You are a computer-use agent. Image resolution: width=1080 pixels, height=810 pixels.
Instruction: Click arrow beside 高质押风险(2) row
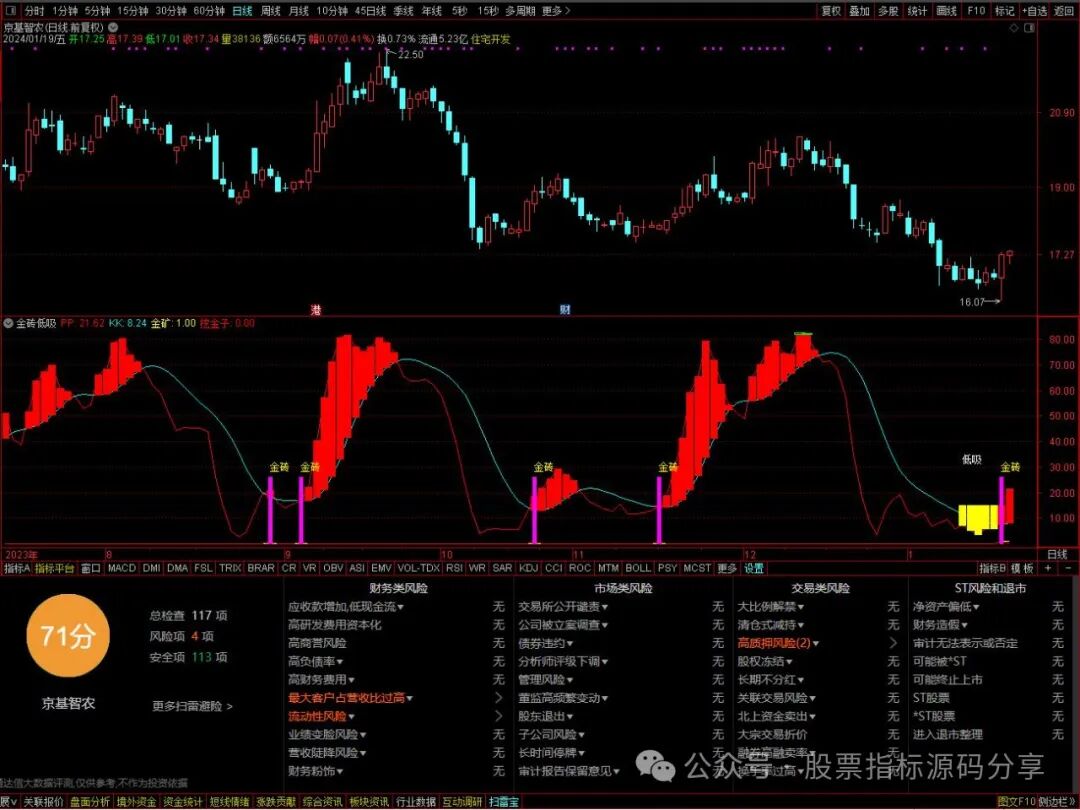894,643
